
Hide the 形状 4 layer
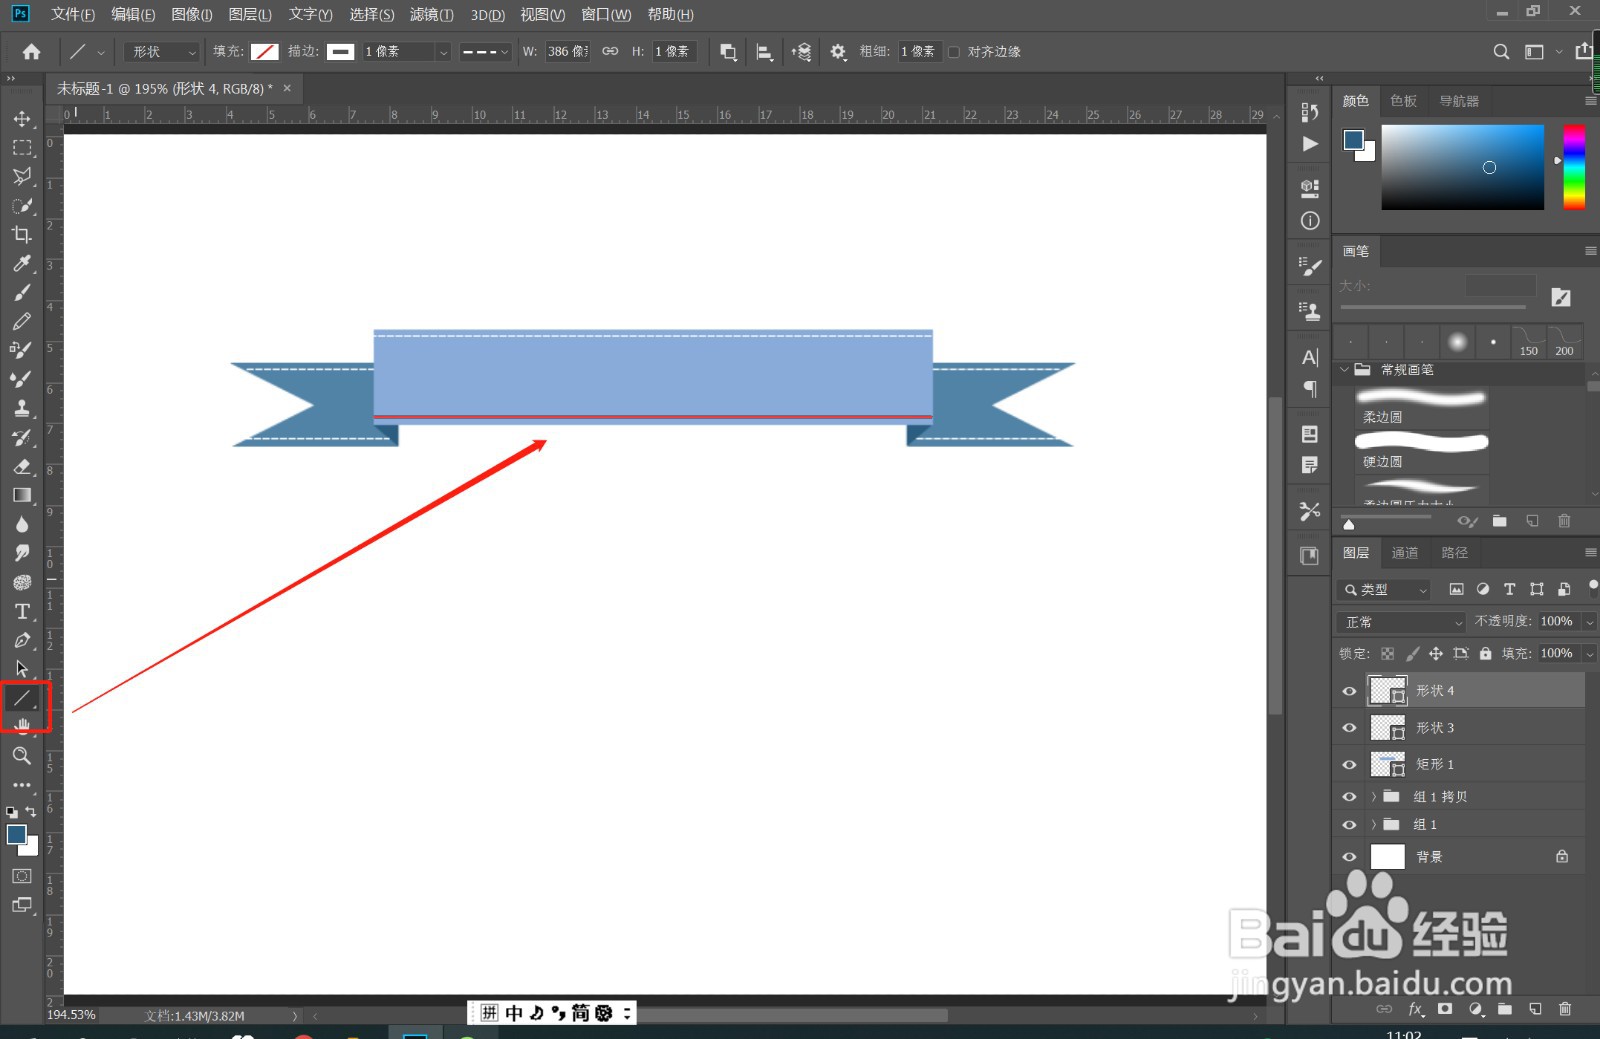[x=1349, y=691]
